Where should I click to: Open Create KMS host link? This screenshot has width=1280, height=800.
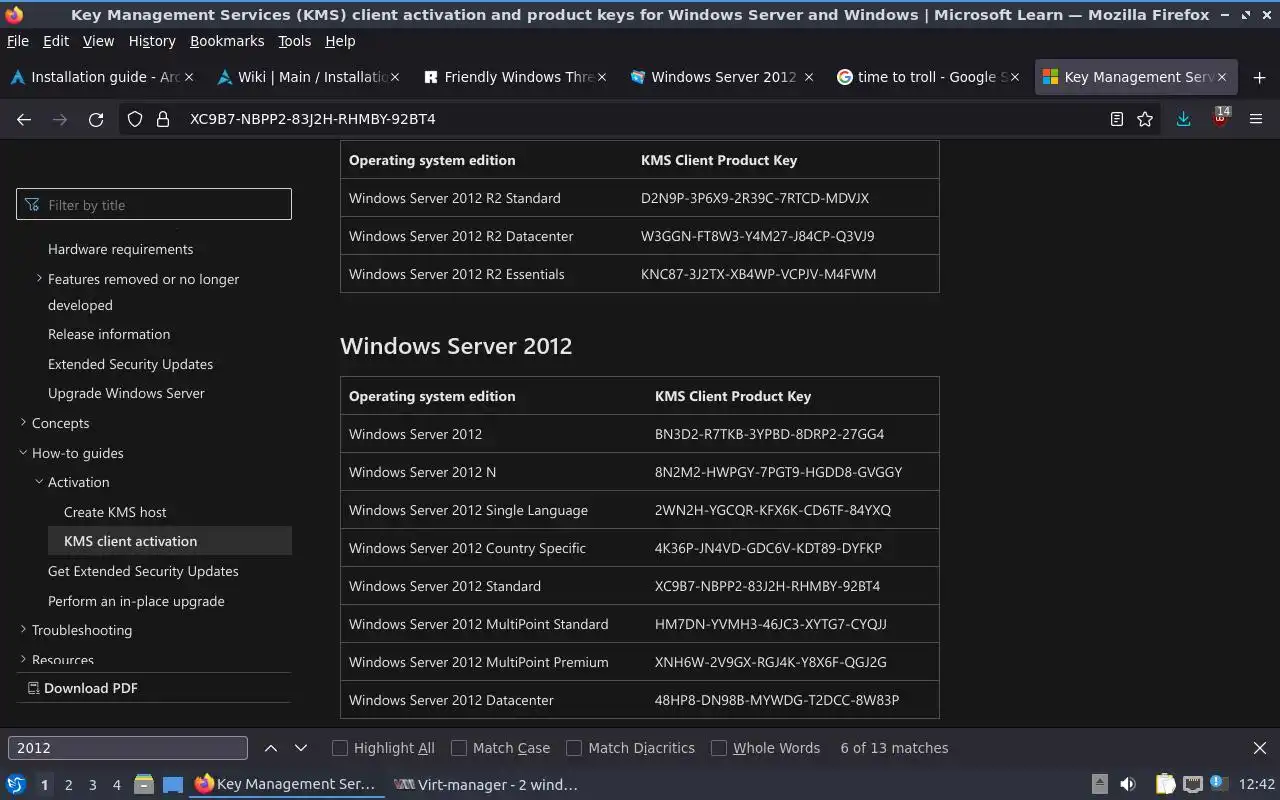pos(115,512)
